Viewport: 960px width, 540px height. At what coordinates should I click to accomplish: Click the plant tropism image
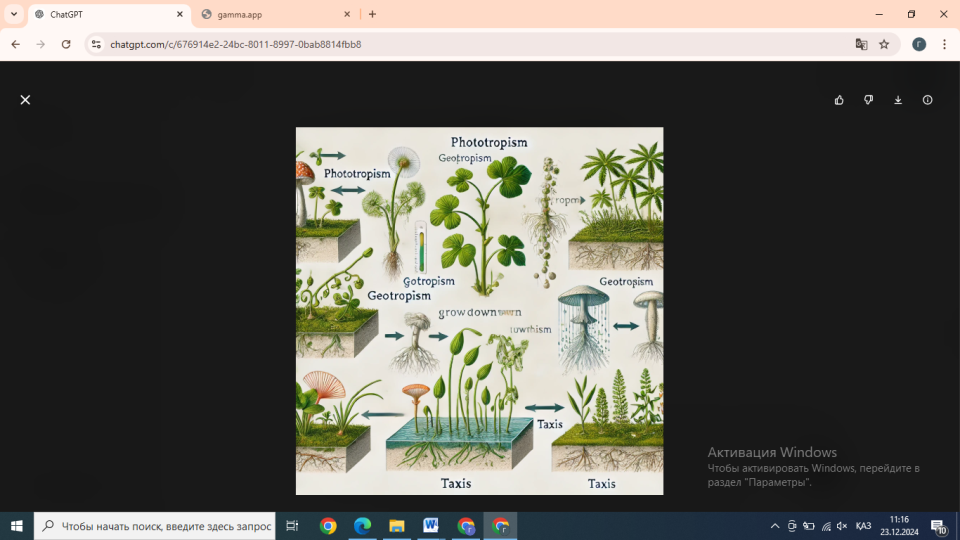coord(479,311)
